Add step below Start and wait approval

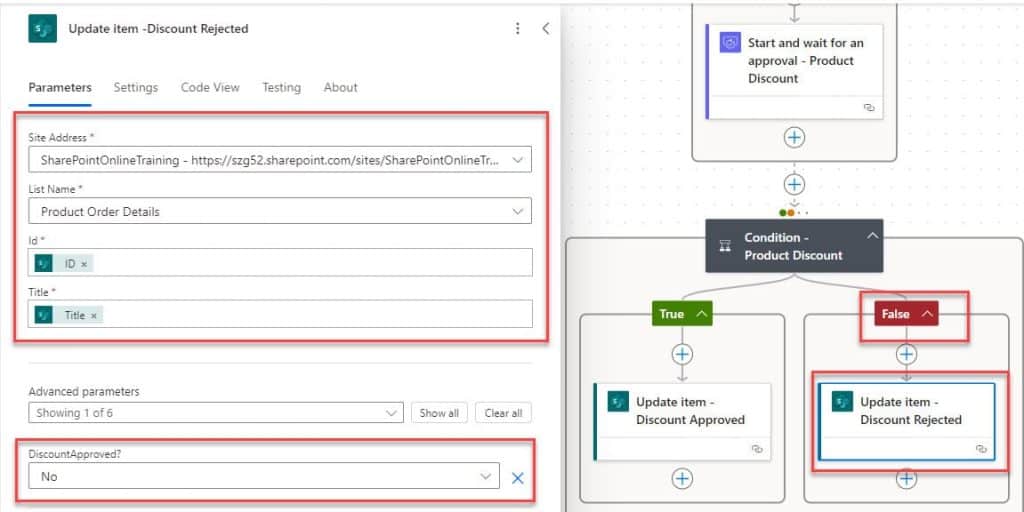pyautogui.click(x=794, y=138)
